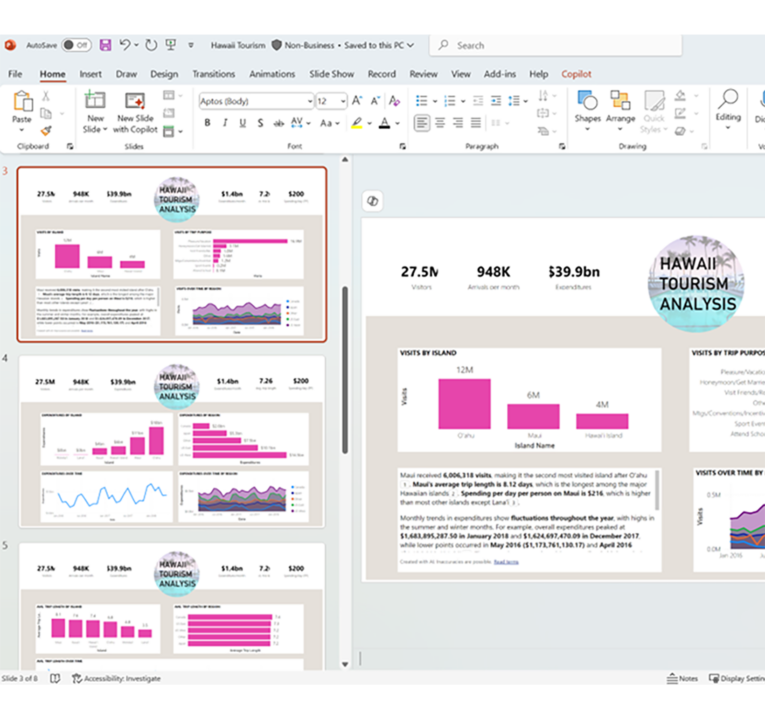
Task: Justify paragraph text
Action: [476, 123]
